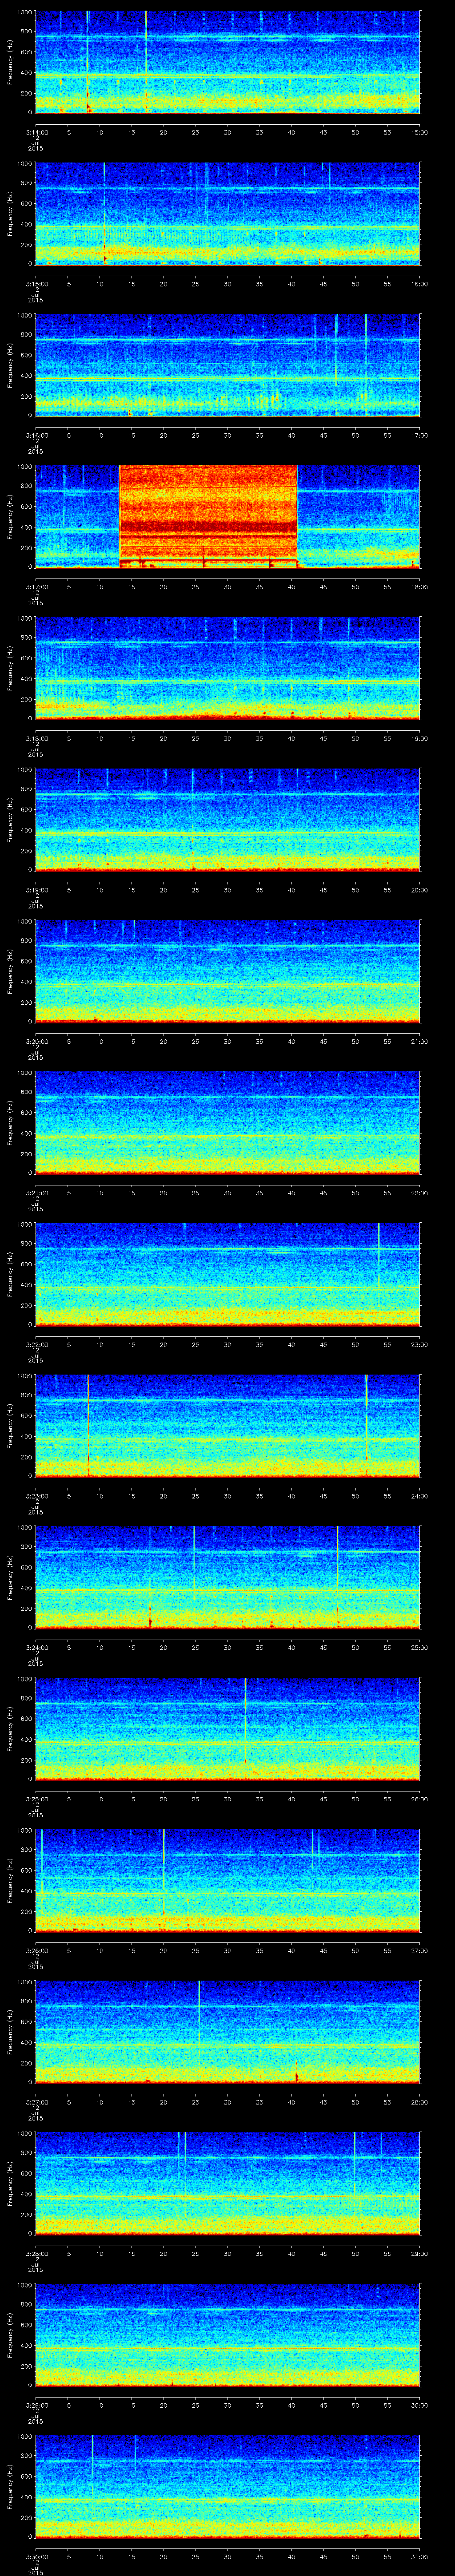Click the "Frequency (Hz)" axis label of the 3:14:00 spectrogram
The height and width of the screenshot is (2576, 455).
point(10,62)
